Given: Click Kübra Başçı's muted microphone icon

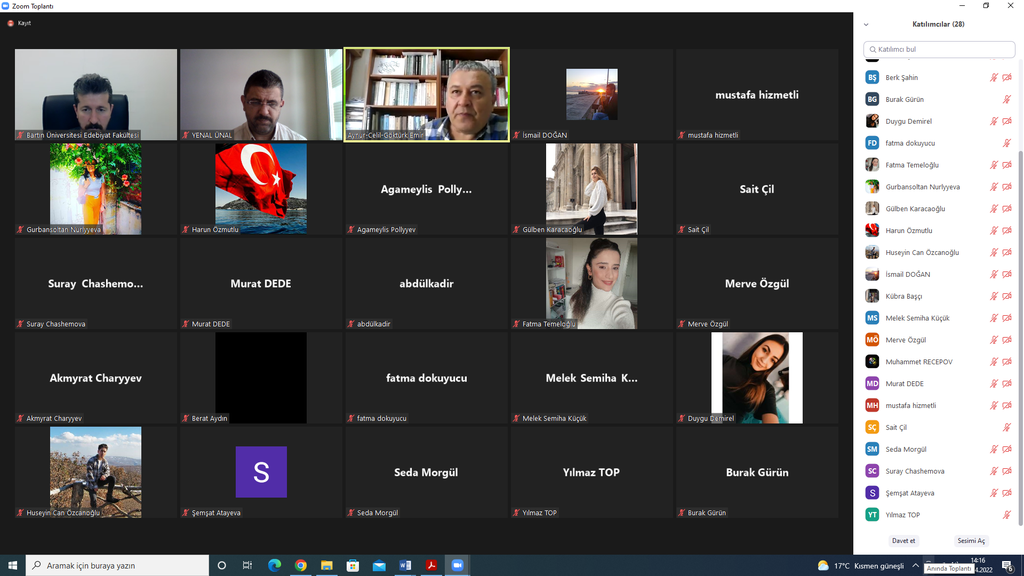Looking at the screenshot, I should (x=994, y=296).
